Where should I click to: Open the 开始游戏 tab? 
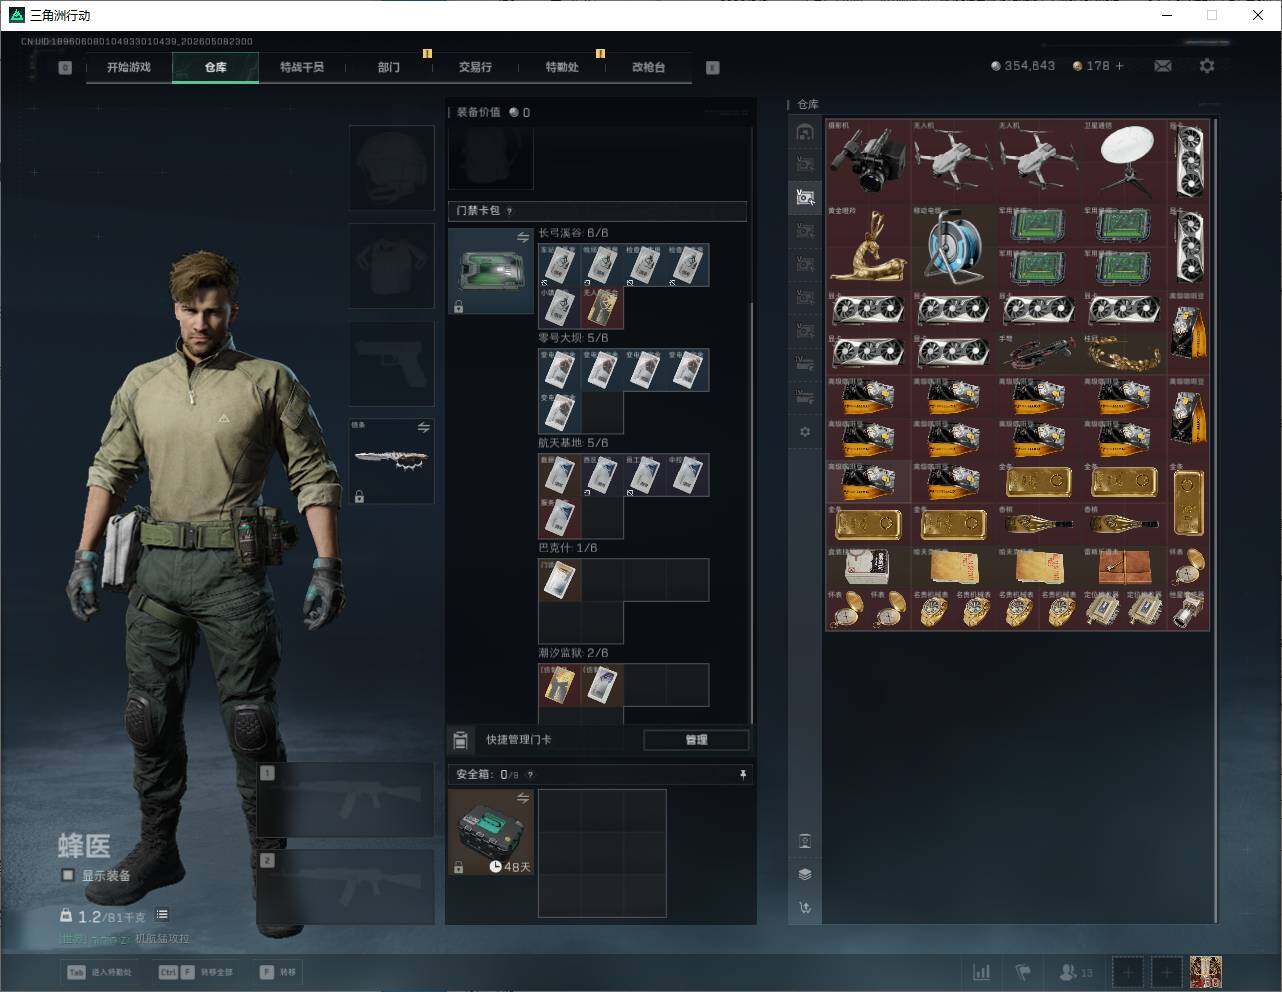click(129, 67)
